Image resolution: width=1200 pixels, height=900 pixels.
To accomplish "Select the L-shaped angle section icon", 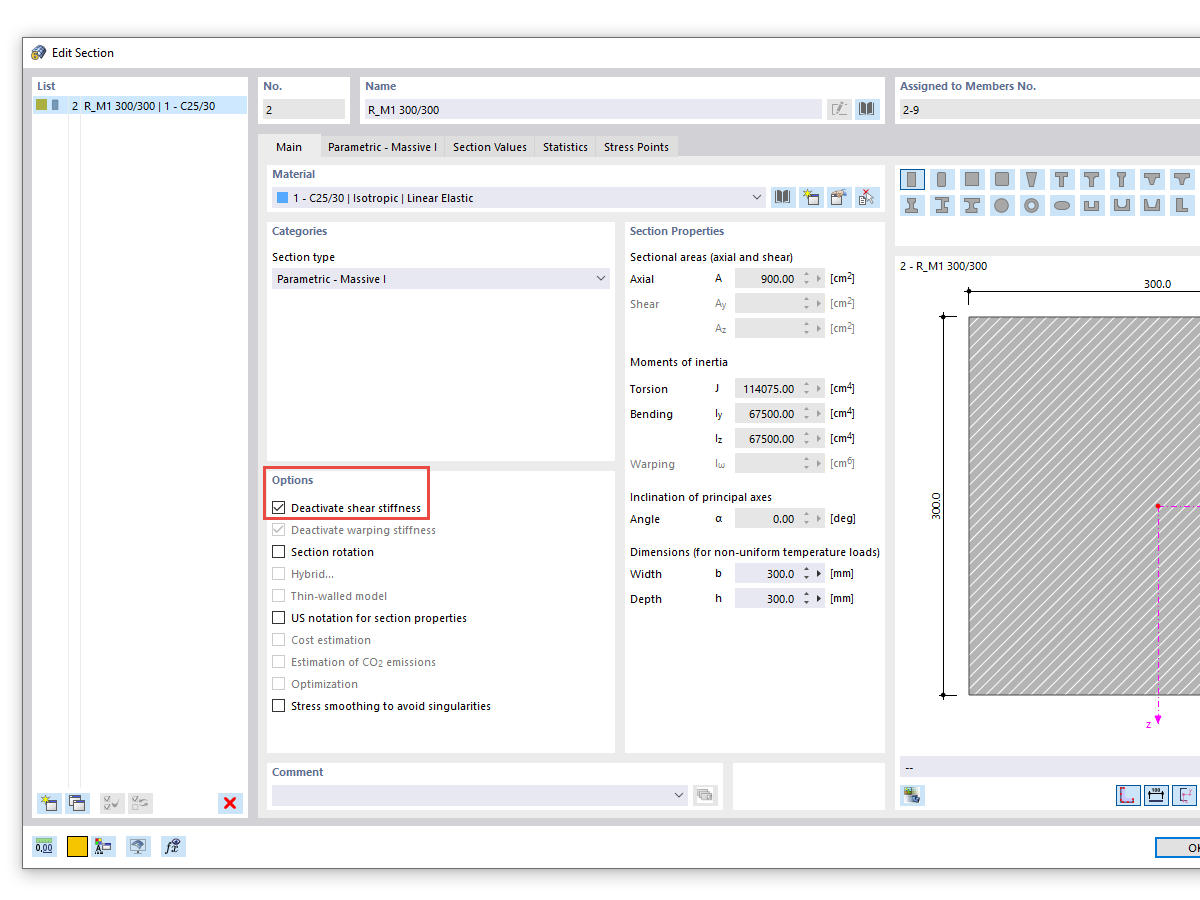I will click(1182, 205).
